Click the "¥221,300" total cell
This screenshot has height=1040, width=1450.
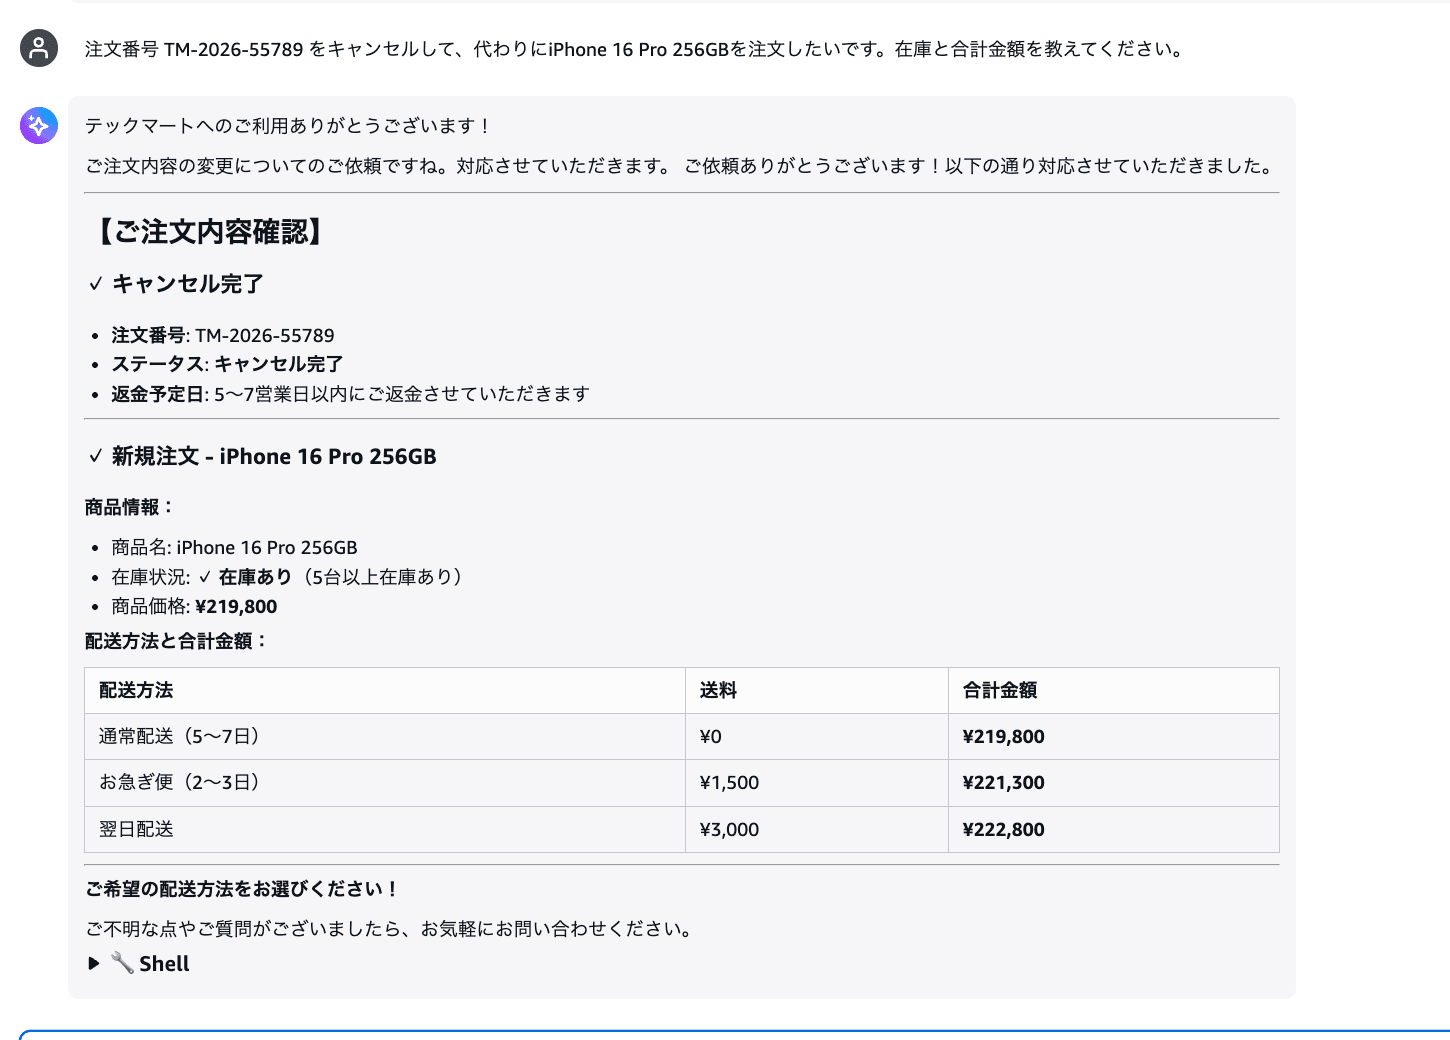pyautogui.click(x=1114, y=783)
